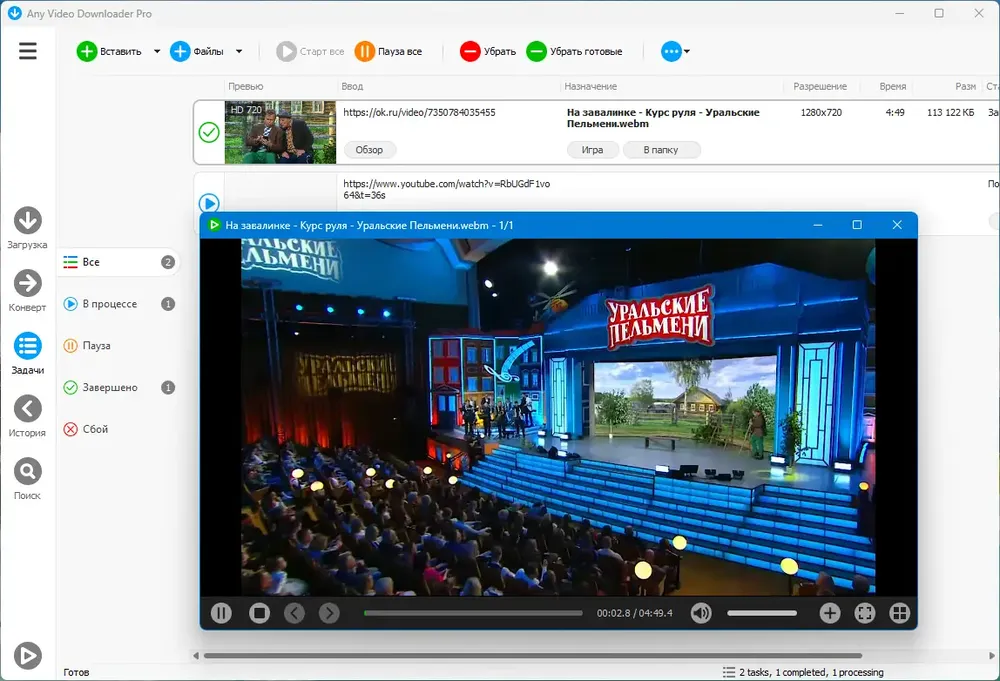Expand the Файлы dropdown arrow
Viewport: 1000px width, 681px height.
(239, 52)
